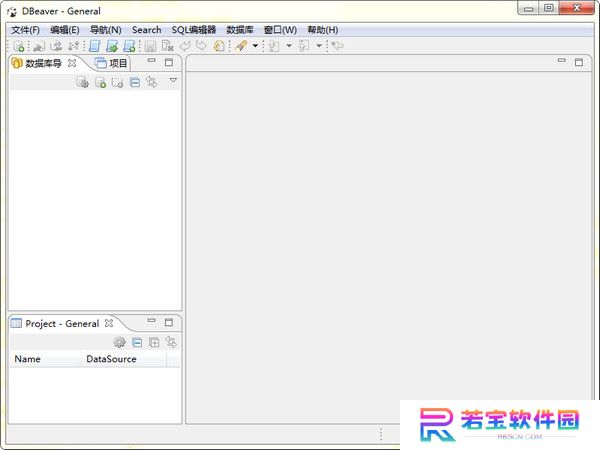The width and height of the screenshot is (600, 450).
Task: Click the Disconnect toolbar icon
Action: (x=73, y=46)
